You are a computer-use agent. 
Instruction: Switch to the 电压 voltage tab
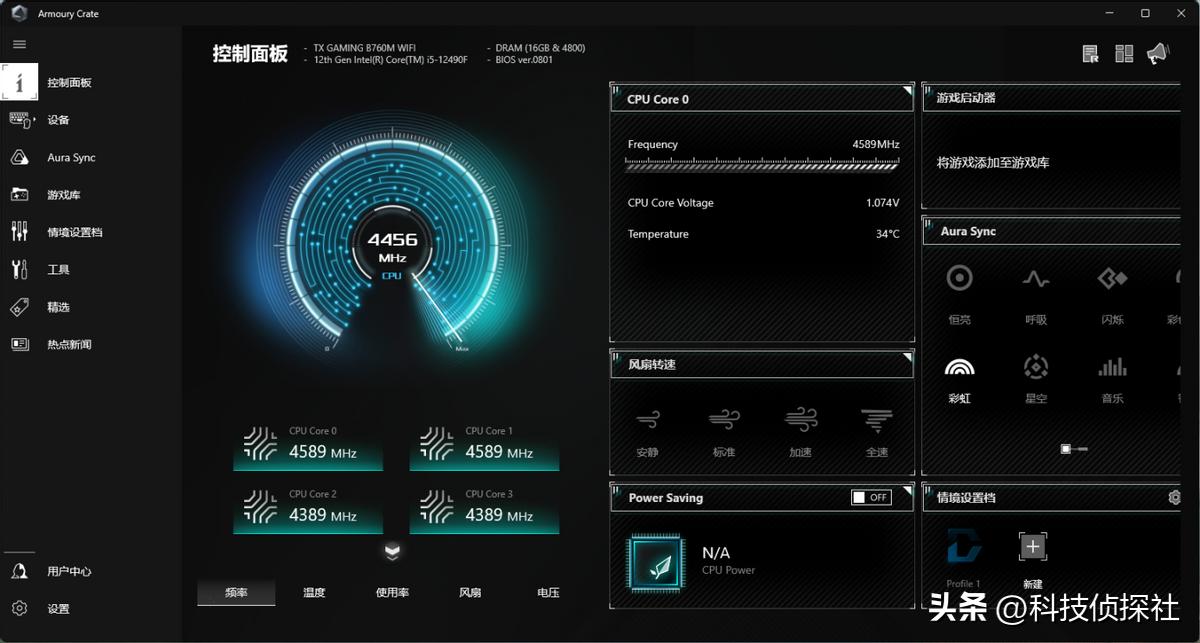[548, 592]
